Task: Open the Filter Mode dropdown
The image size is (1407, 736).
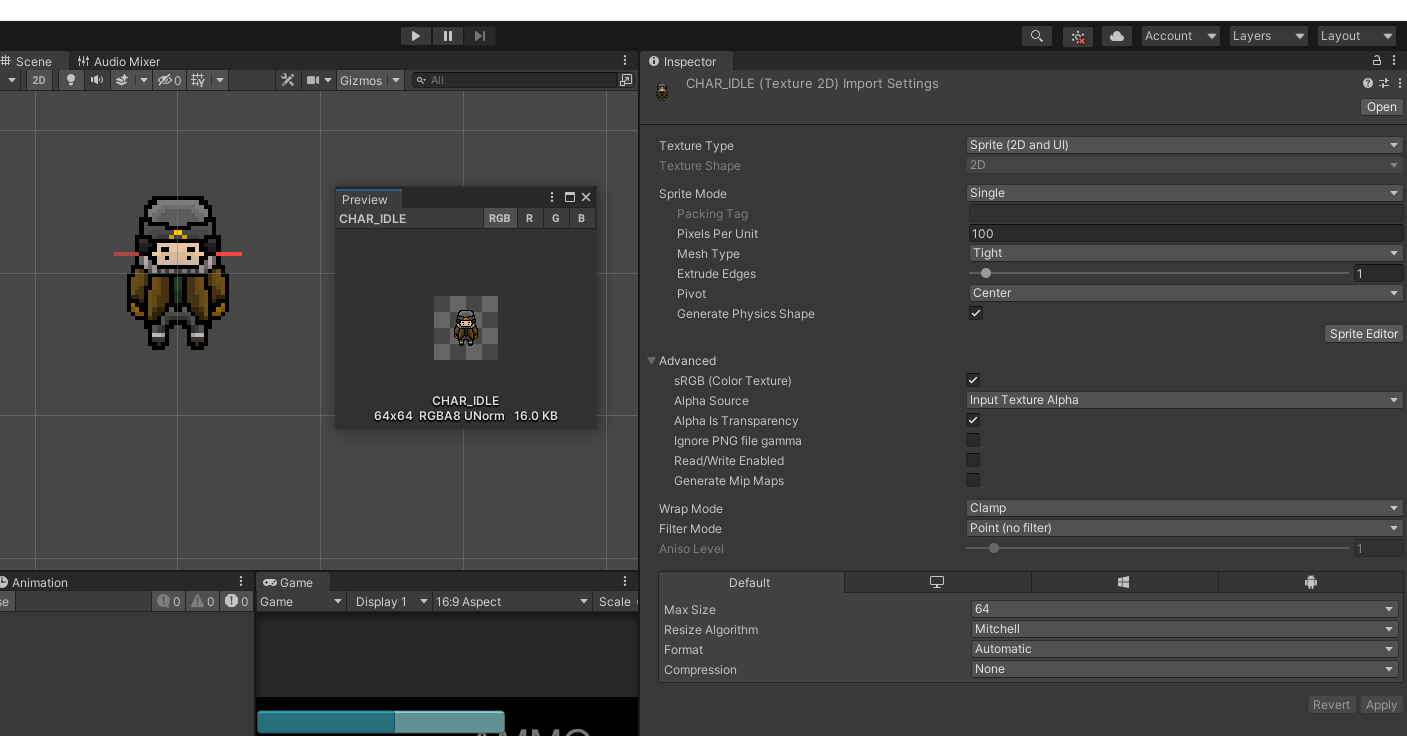Action: (x=1184, y=528)
